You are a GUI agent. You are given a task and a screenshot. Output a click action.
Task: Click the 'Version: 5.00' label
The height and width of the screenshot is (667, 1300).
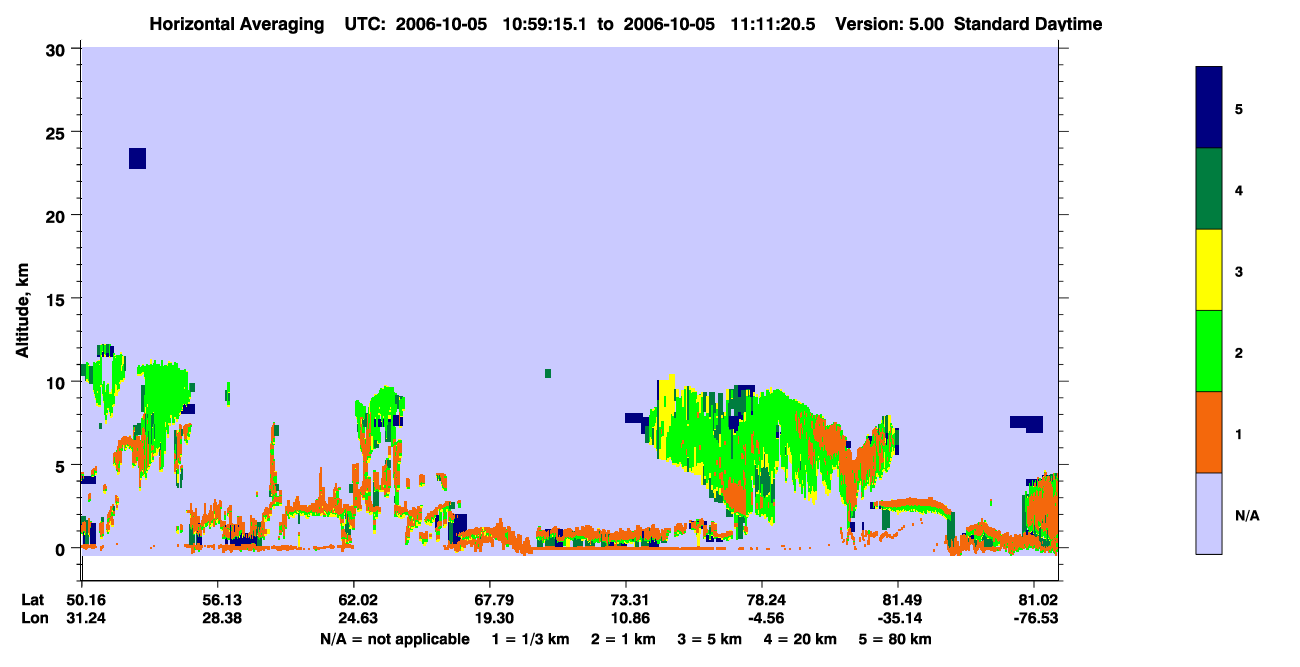tap(890, 24)
